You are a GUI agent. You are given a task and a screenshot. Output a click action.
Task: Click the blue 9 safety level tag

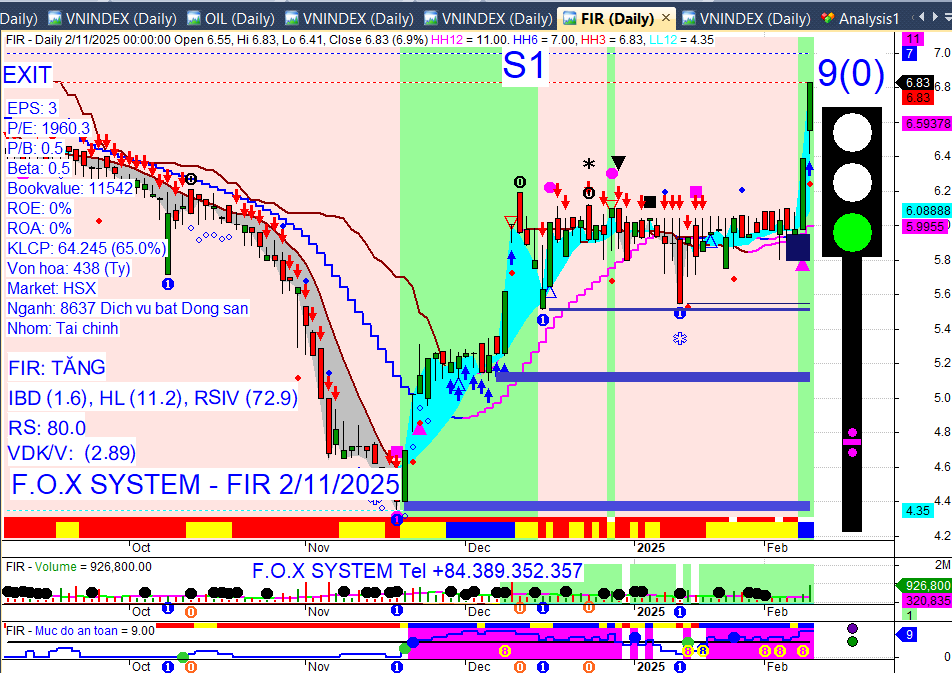(x=906, y=635)
